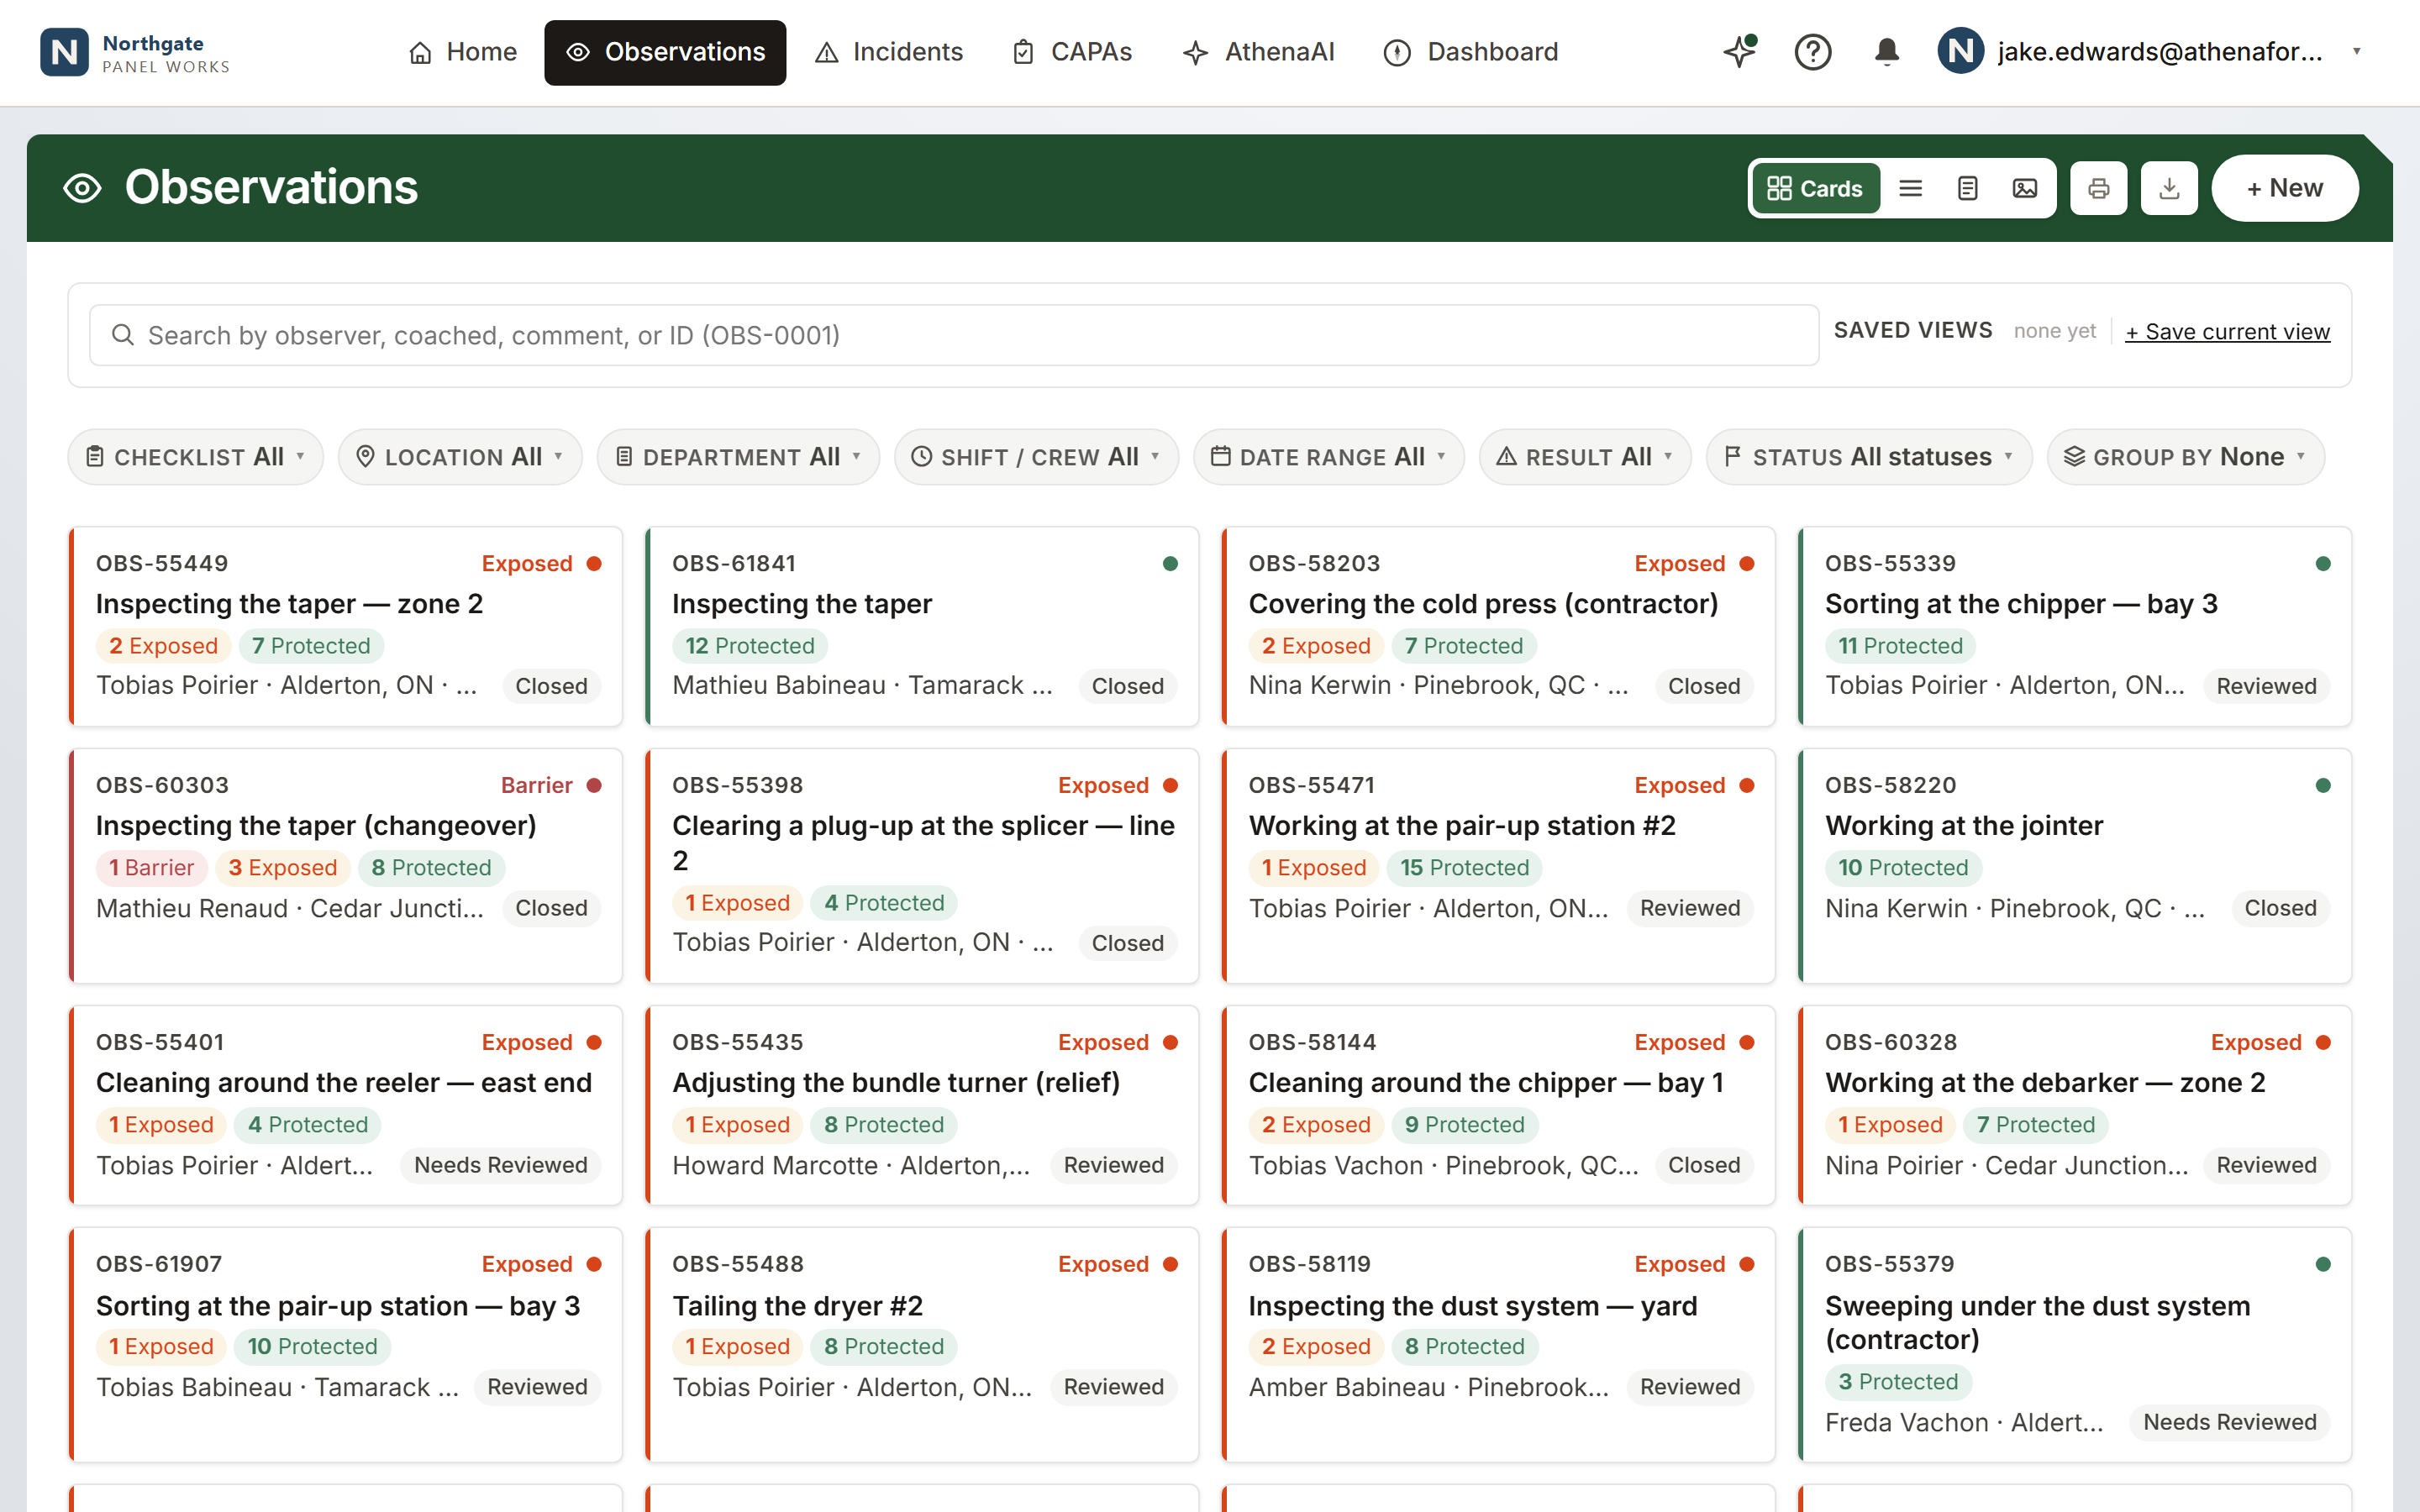Click the eye icon beside Observations heading

pyautogui.click(x=82, y=188)
